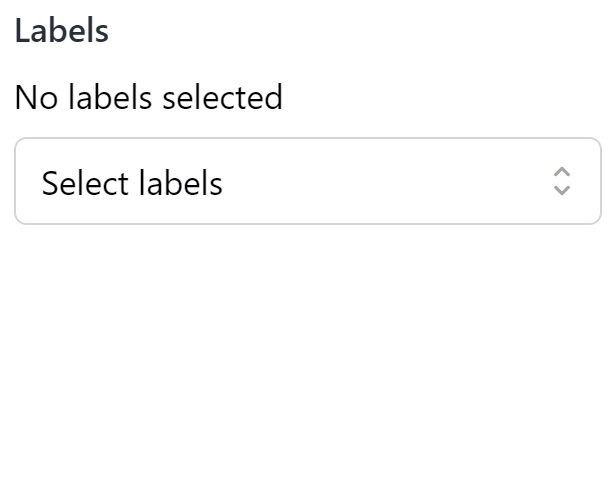Click the "No labels selected" text

(149, 98)
